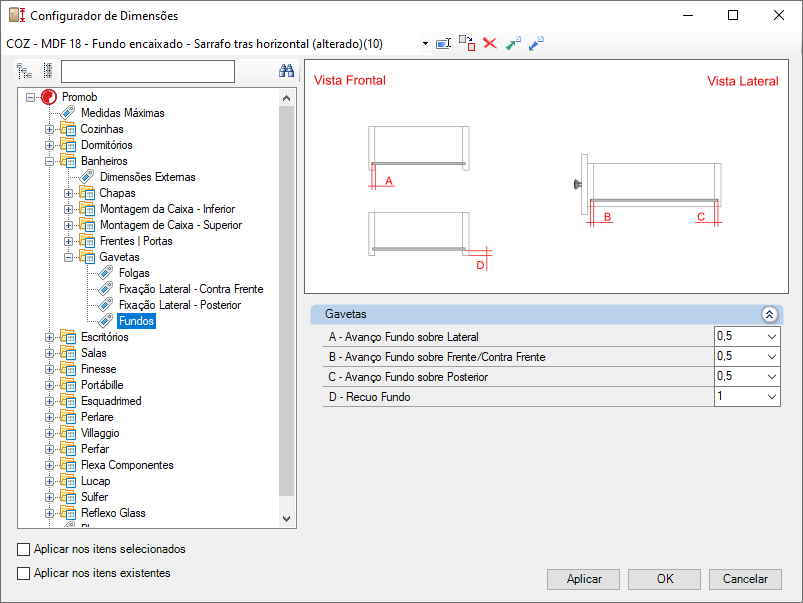Click the red Promob logo icon in the tree
Image resolution: width=803 pixels, height=603 pixels.
[49, 97]
